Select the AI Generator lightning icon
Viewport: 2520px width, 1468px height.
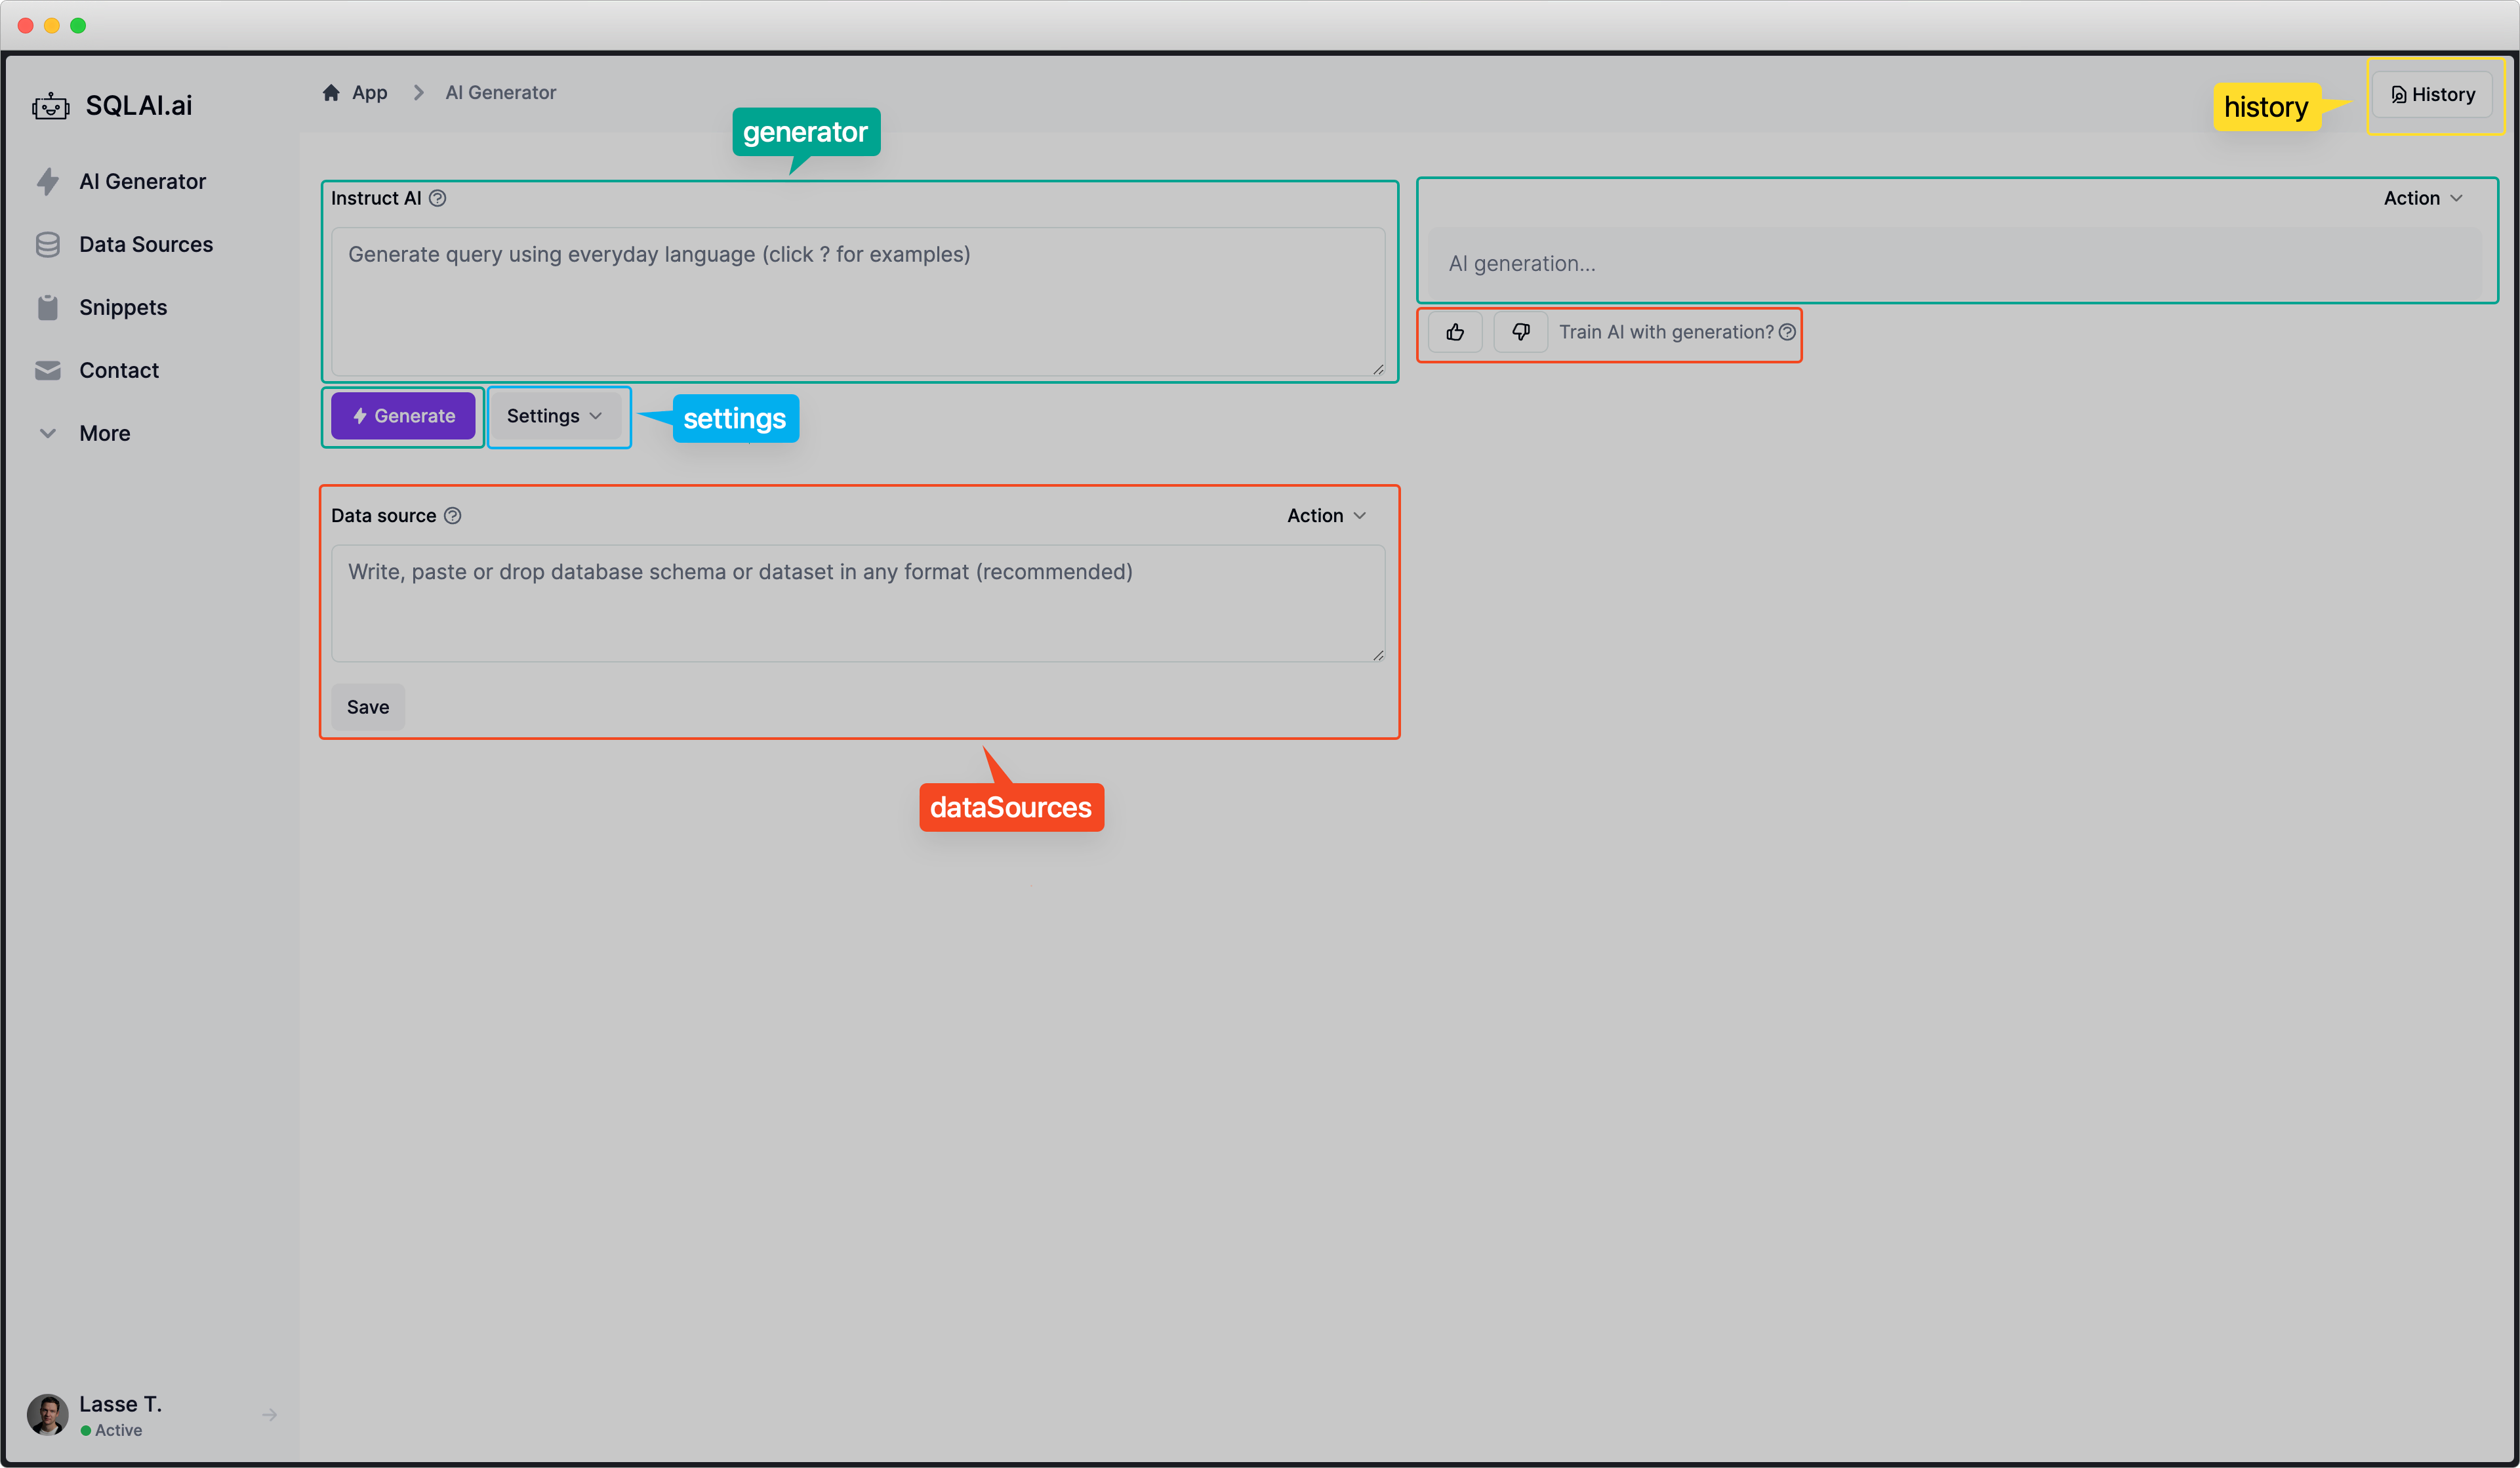[x=49, y=181]
